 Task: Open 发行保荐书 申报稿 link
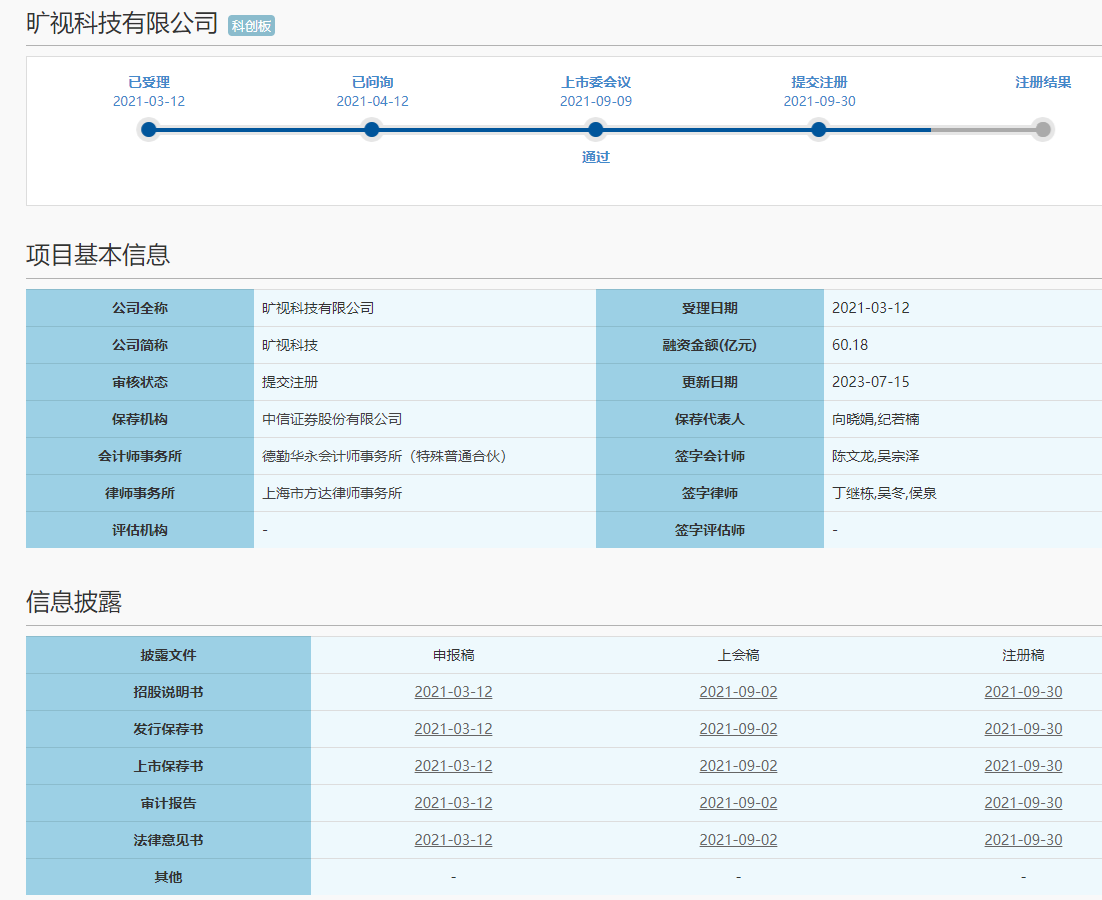453,729
